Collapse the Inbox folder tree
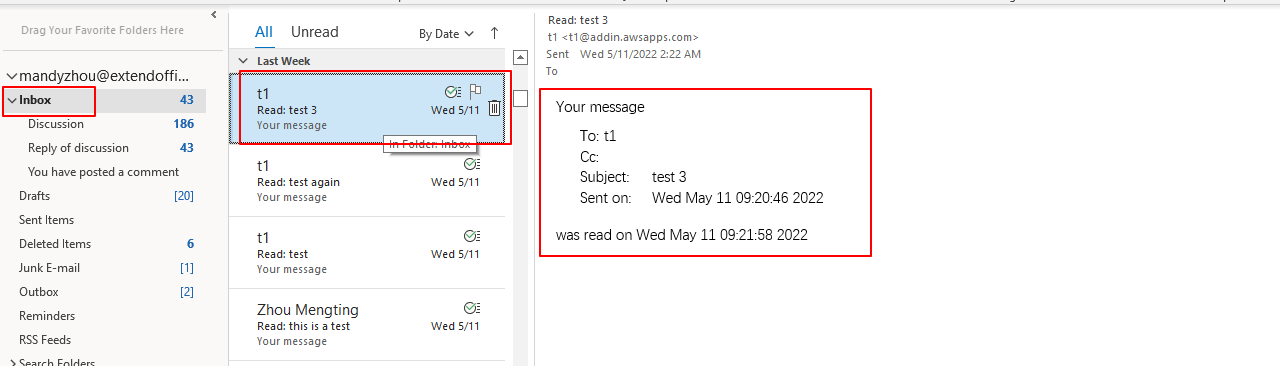 pyautogui.click(x=12, y=100)
